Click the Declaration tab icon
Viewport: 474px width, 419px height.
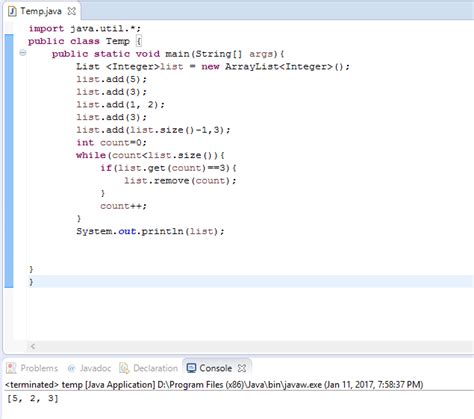[124, 368]
